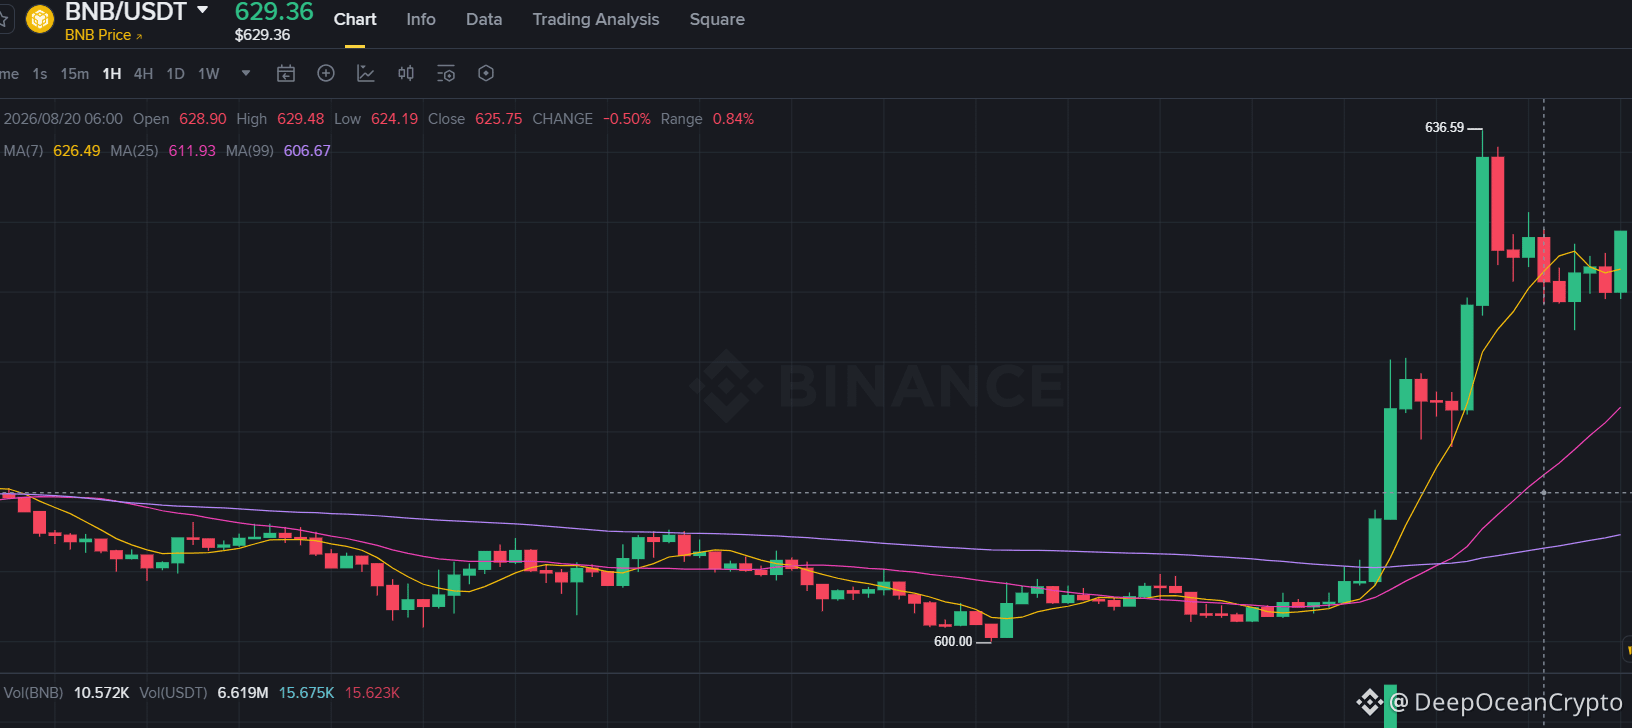The height and width of the screenshot is (728, 1632).
Task: Click the Vol(BNB) value 10.572K
Action: point(102,693)
